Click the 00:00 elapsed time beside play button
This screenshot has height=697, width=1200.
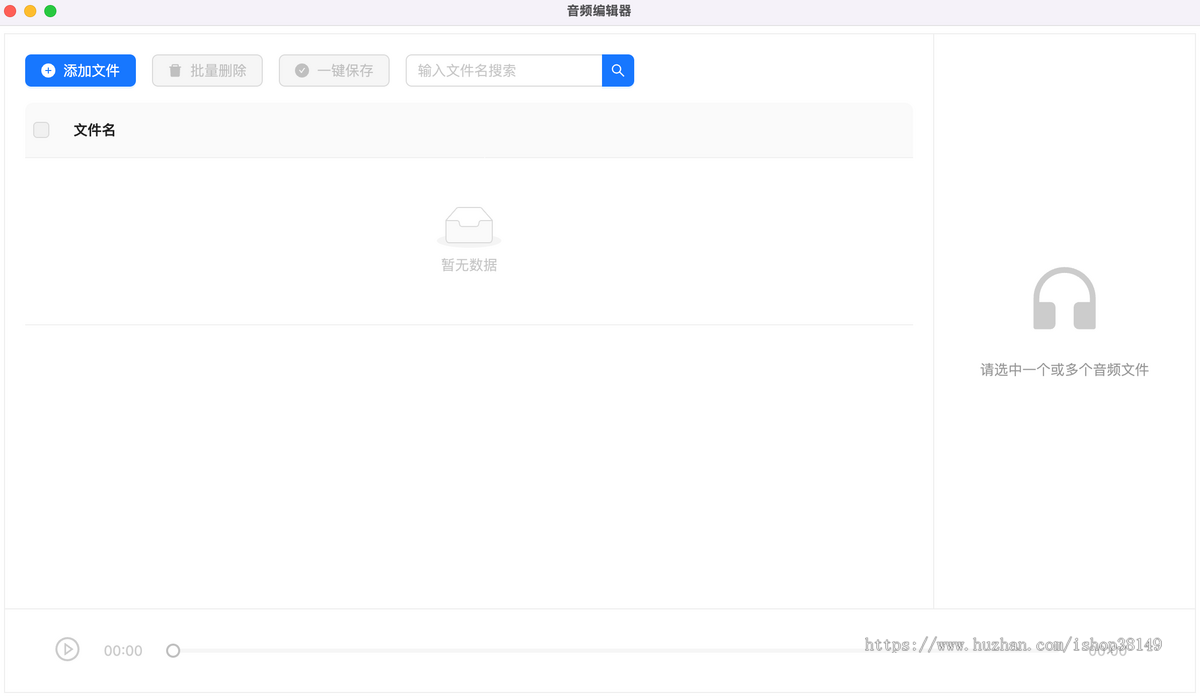123,651
